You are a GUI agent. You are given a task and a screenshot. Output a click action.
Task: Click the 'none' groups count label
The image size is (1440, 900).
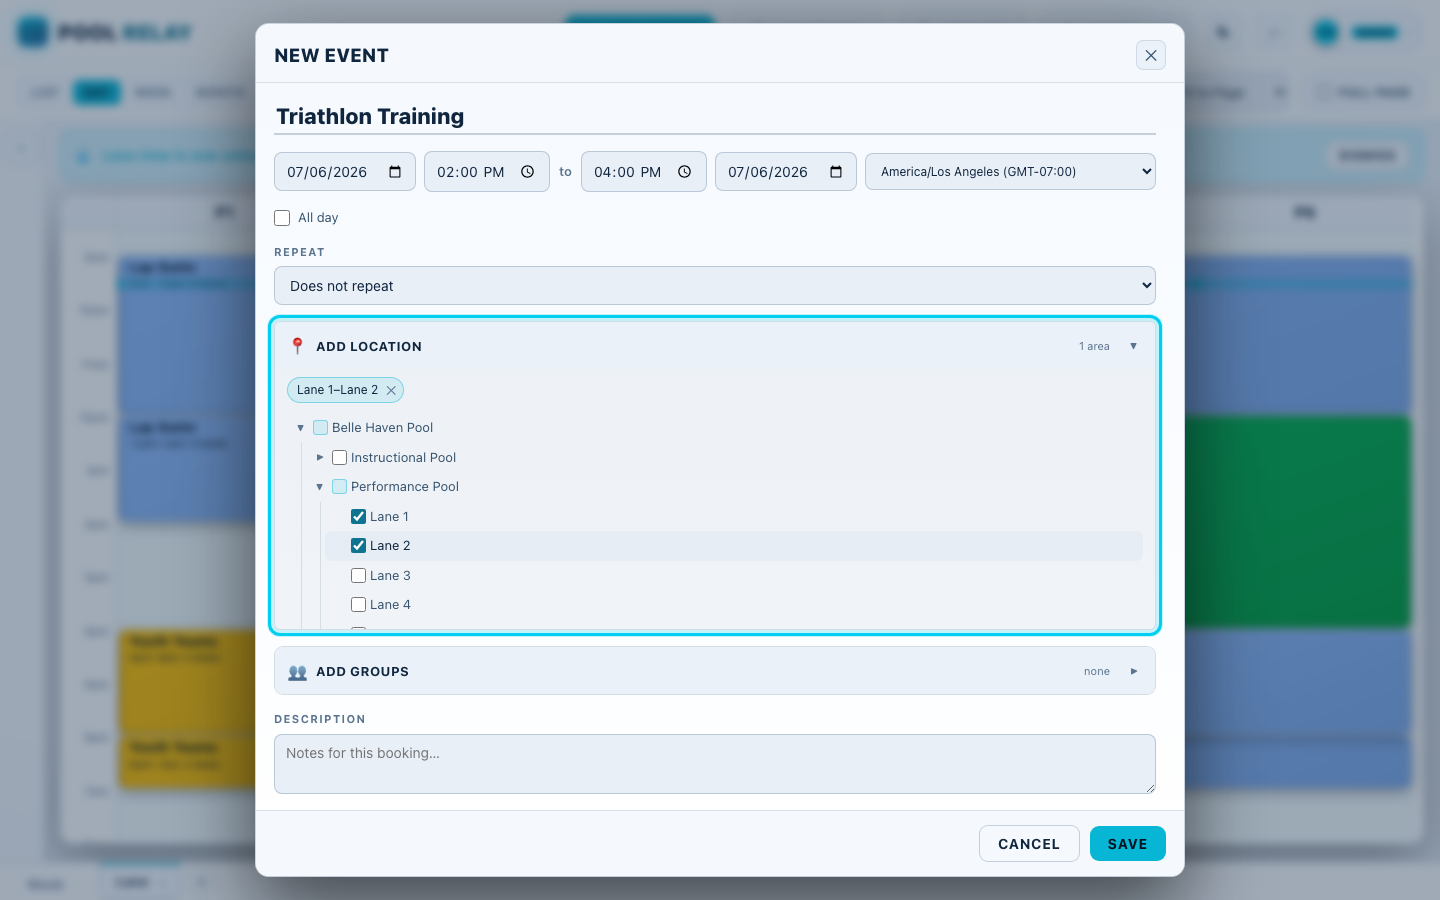[x=1097, y=672]
